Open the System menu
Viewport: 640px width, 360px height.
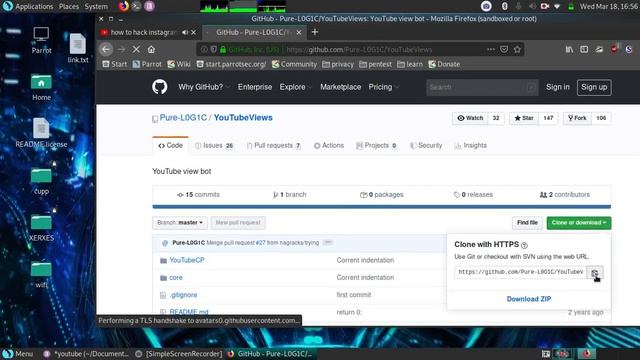[x=96, y=6]
